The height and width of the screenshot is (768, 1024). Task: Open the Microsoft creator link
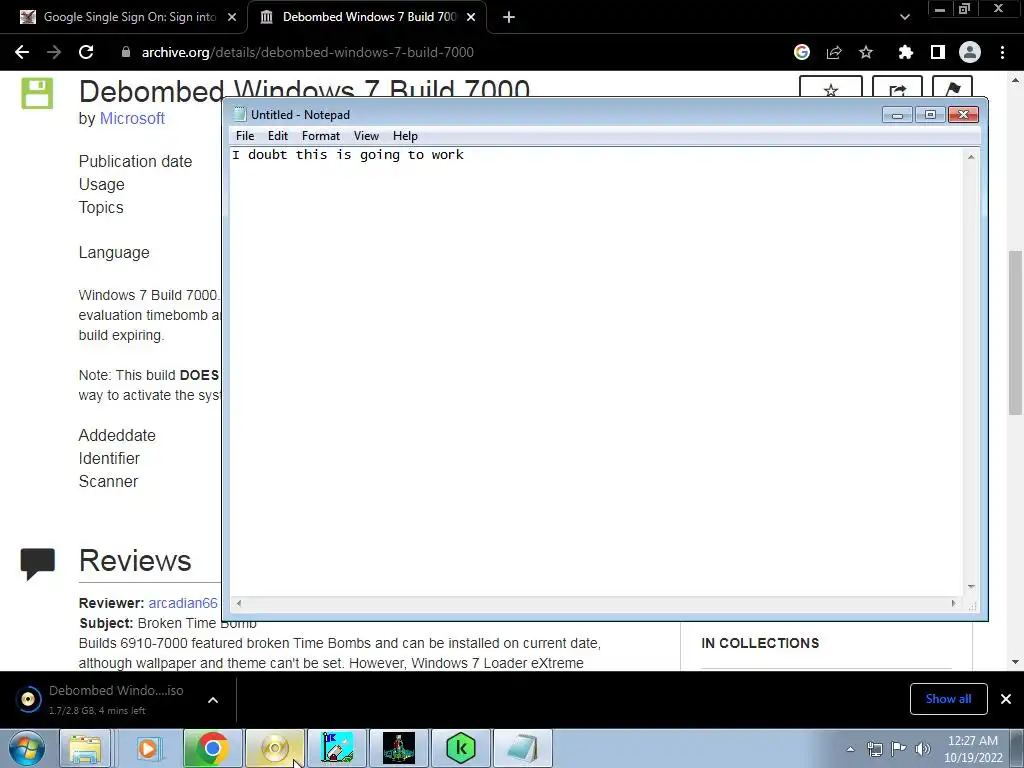132,118
